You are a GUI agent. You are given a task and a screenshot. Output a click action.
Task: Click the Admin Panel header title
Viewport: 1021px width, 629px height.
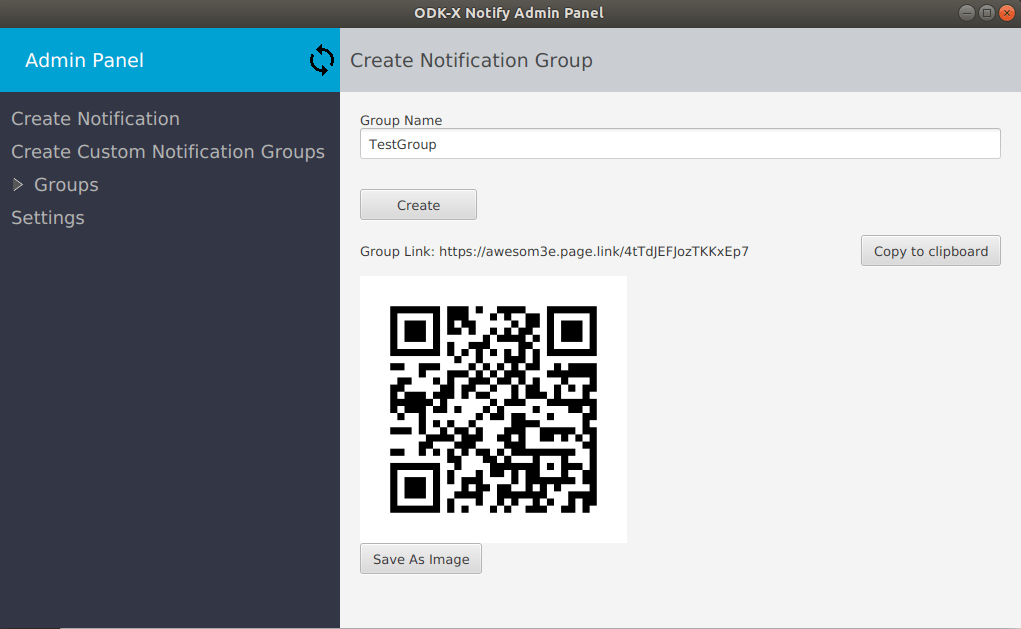pos(84,60)
